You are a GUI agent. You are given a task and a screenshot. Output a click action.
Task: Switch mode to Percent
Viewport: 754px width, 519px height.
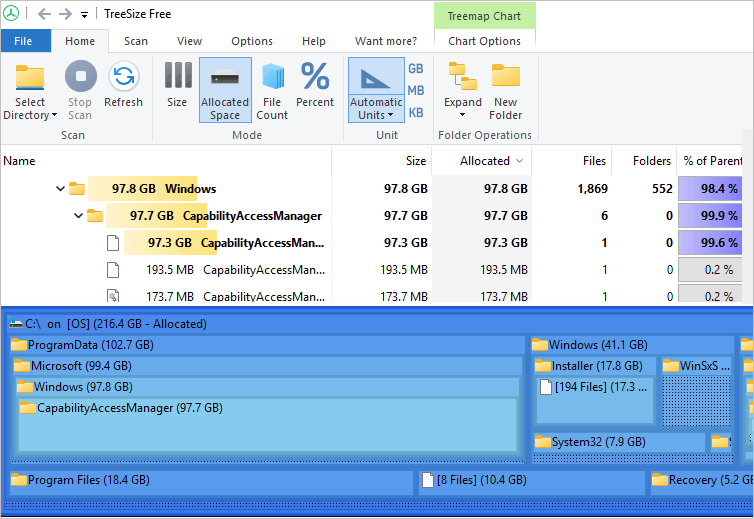(x=315, y=85)
